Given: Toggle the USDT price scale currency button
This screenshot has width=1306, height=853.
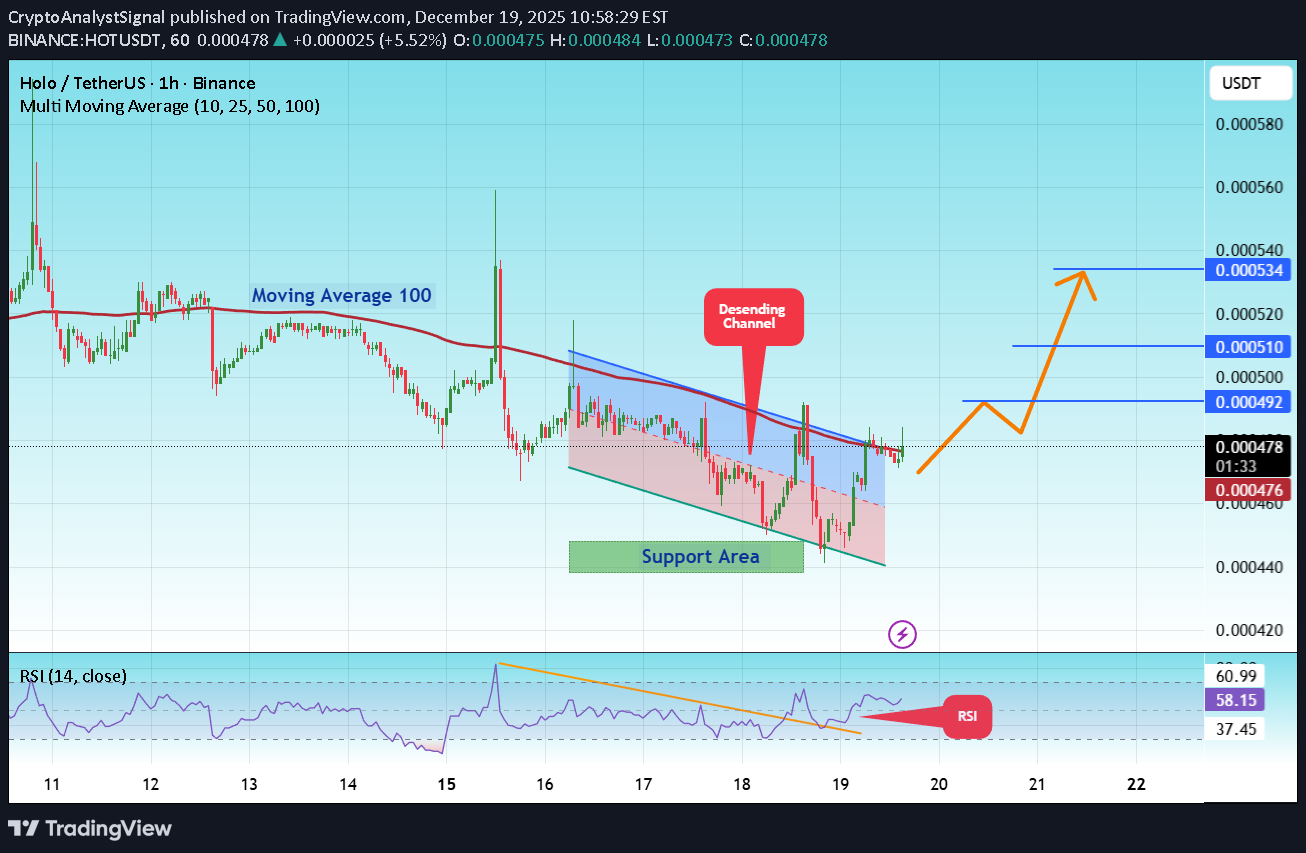Looking at the screenshot, I should (1249, 83).
